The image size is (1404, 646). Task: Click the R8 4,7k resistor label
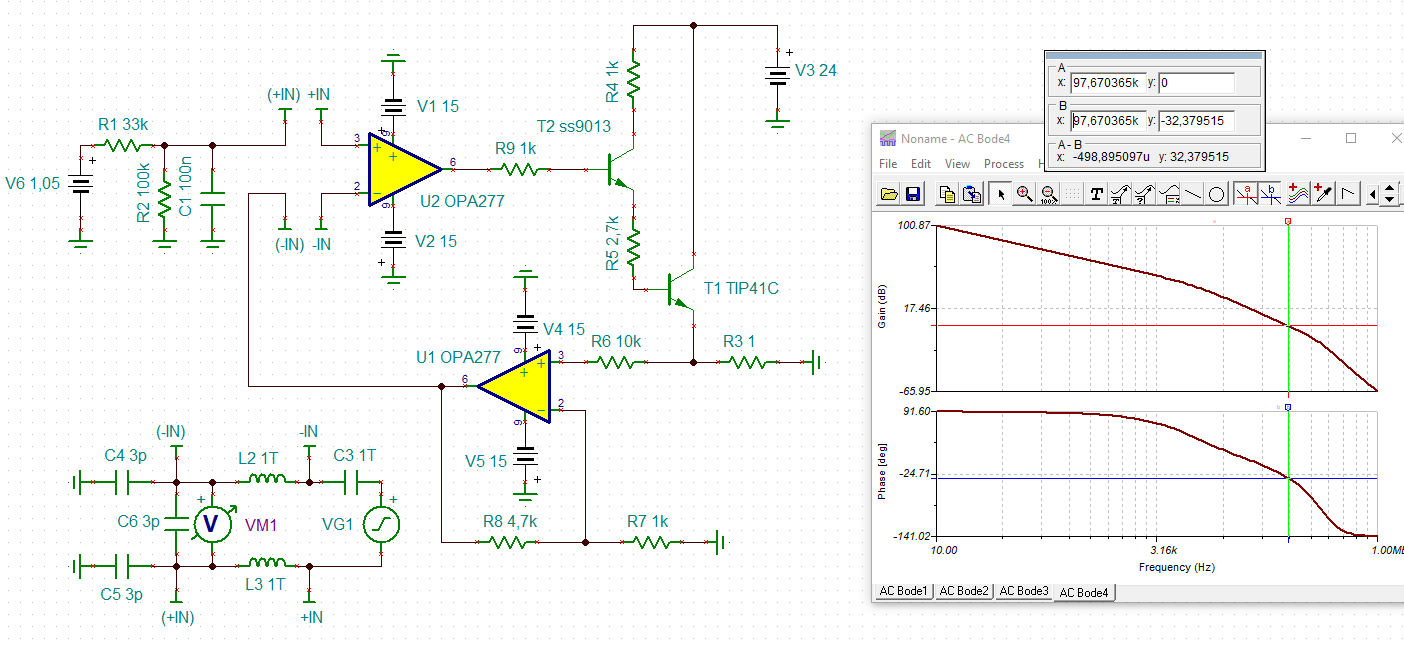[x=510, y=522]
